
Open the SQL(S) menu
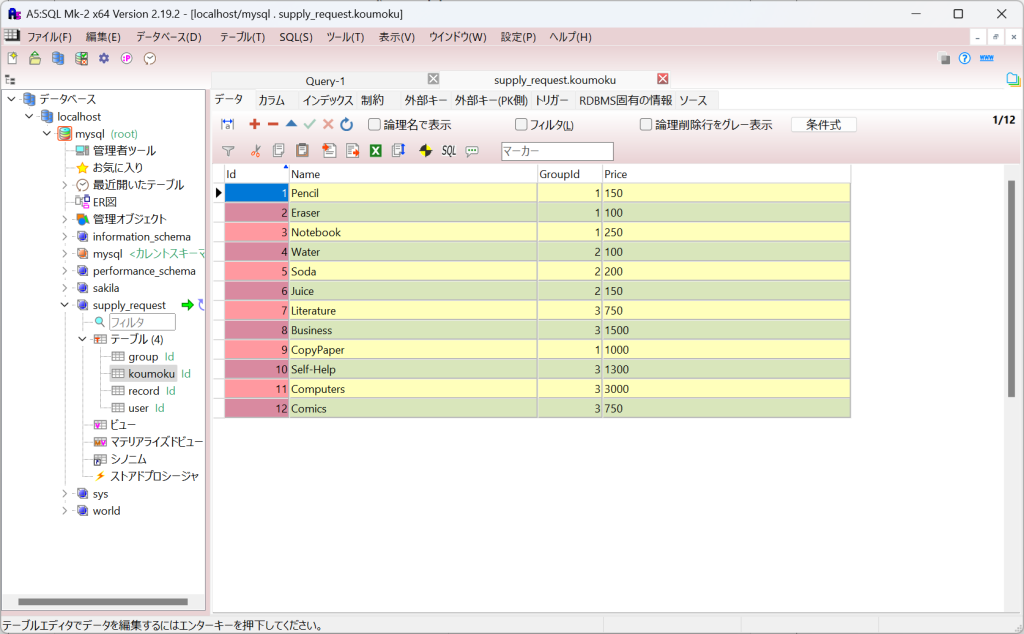pyautogui.click(x=295, y=37)
